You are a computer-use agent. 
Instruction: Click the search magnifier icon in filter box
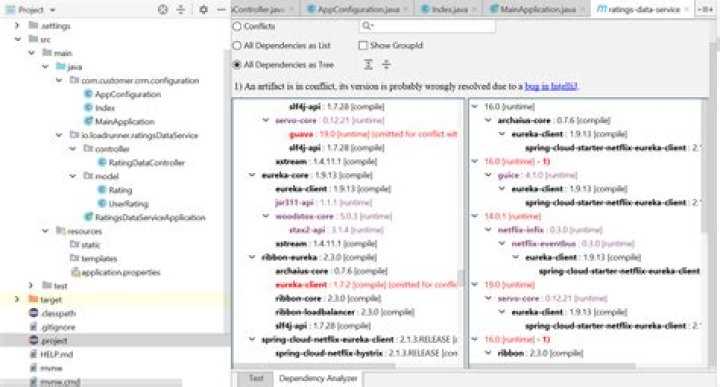tap(367, 26)
